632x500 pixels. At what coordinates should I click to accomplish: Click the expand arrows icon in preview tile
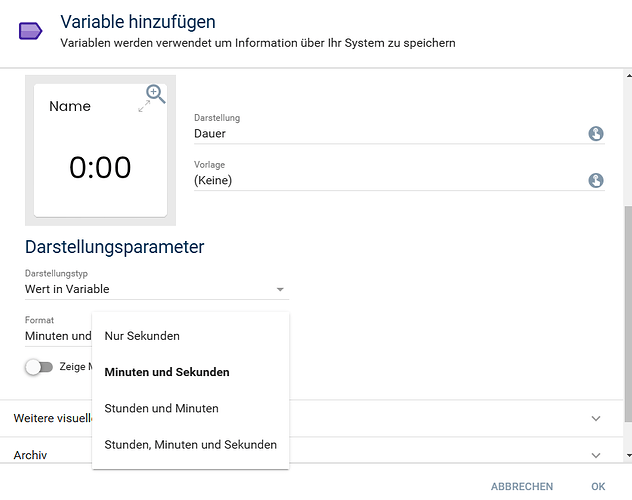(145, 106)
